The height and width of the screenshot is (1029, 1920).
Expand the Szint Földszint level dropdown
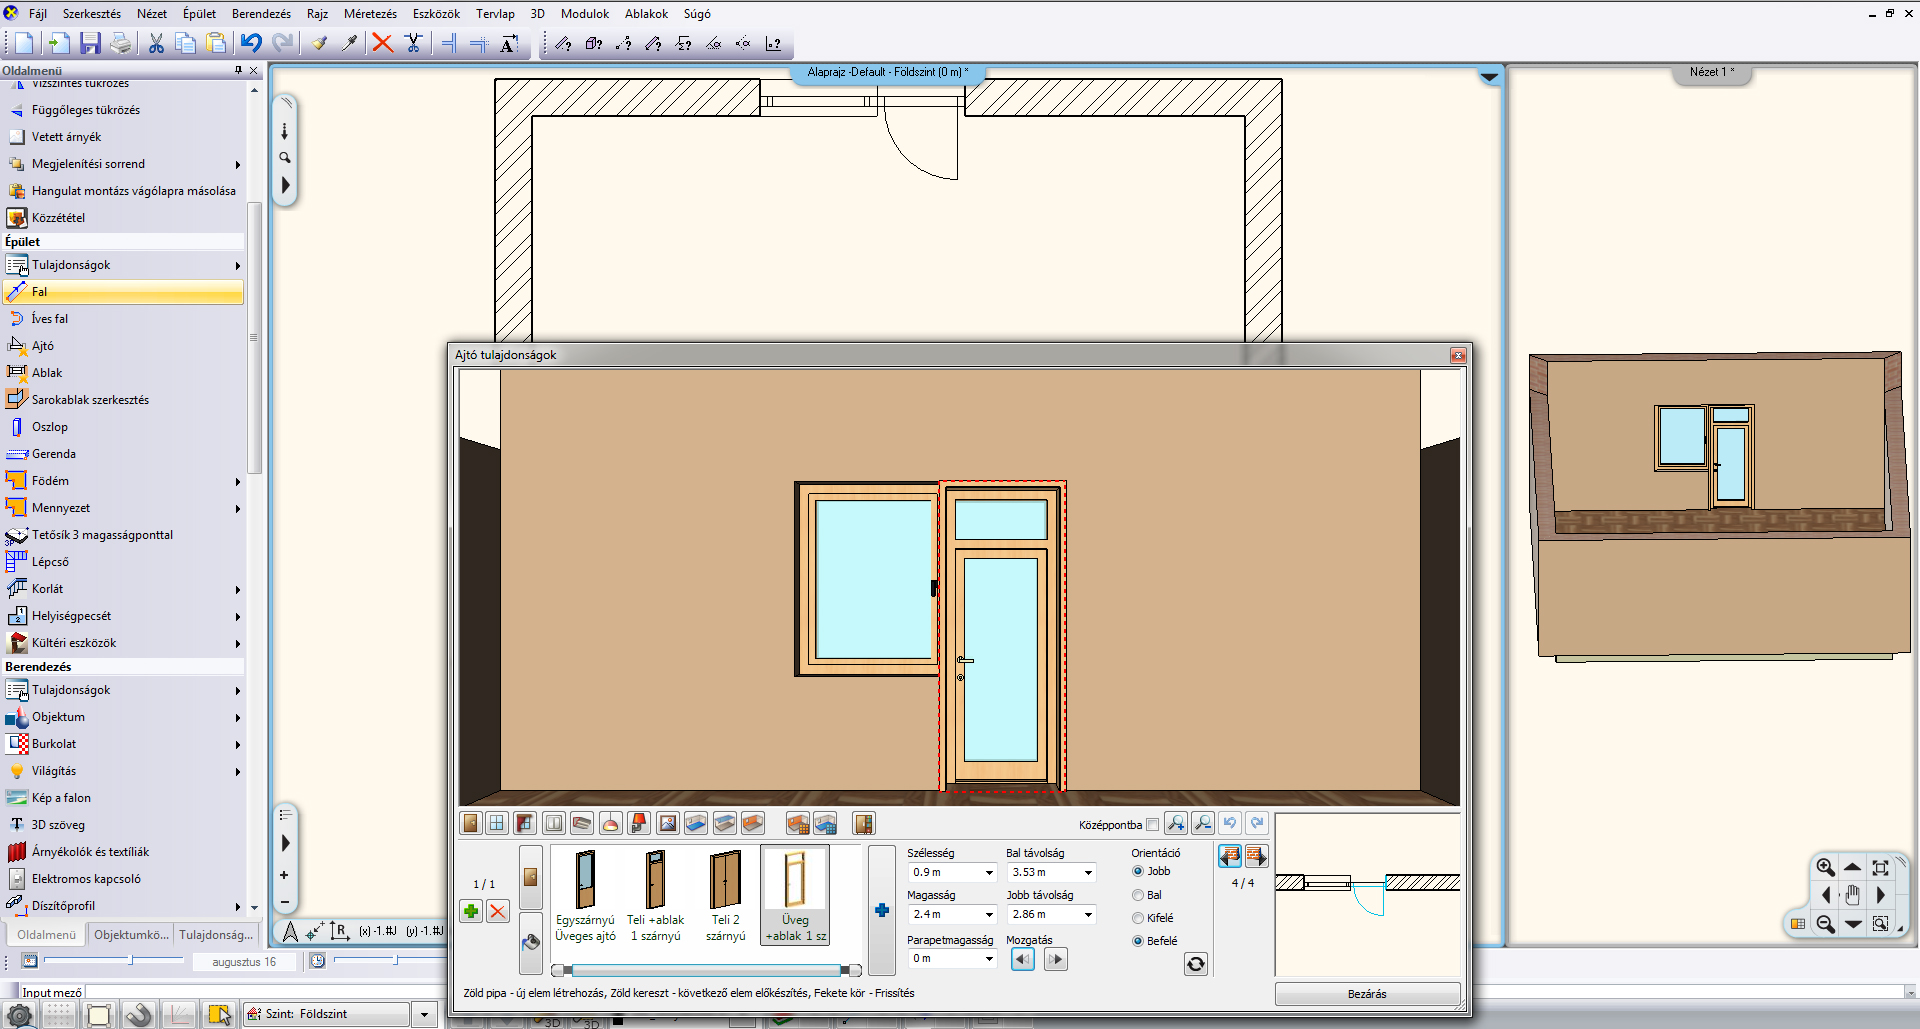coord(424,1014)
